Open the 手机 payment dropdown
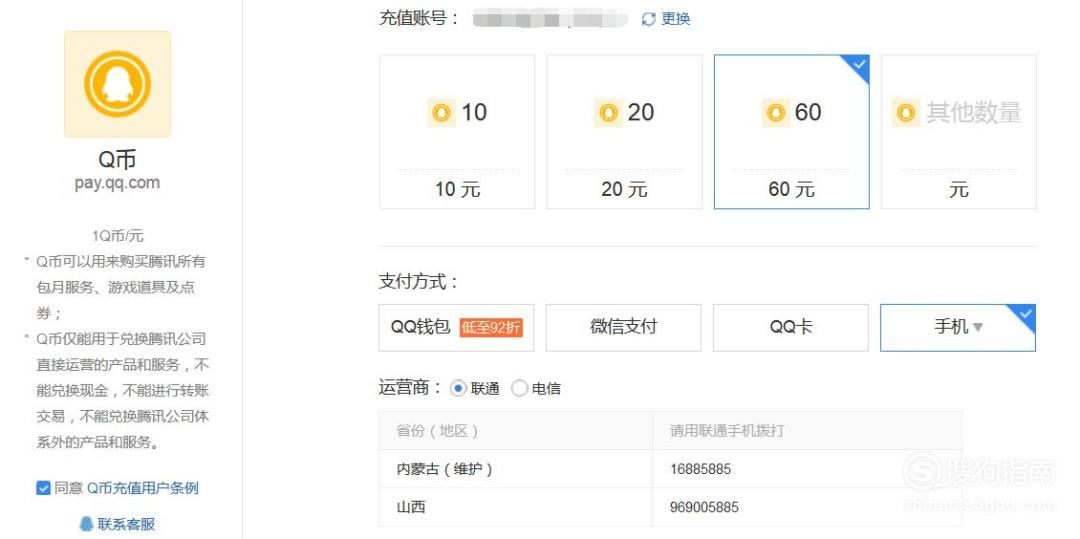Image resolution: width=1080 pixels, height=539 pixels. 958,328
